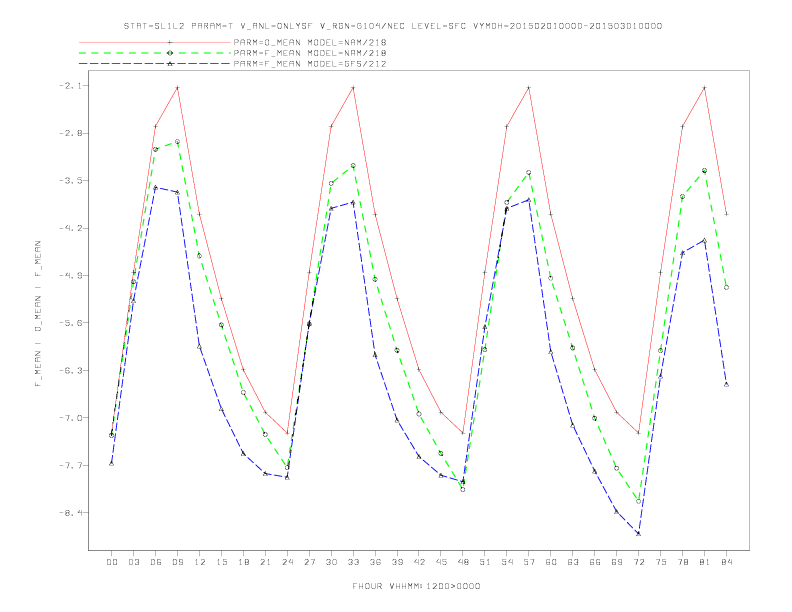Click x-axis forecast hour label 60

(551, 562)
